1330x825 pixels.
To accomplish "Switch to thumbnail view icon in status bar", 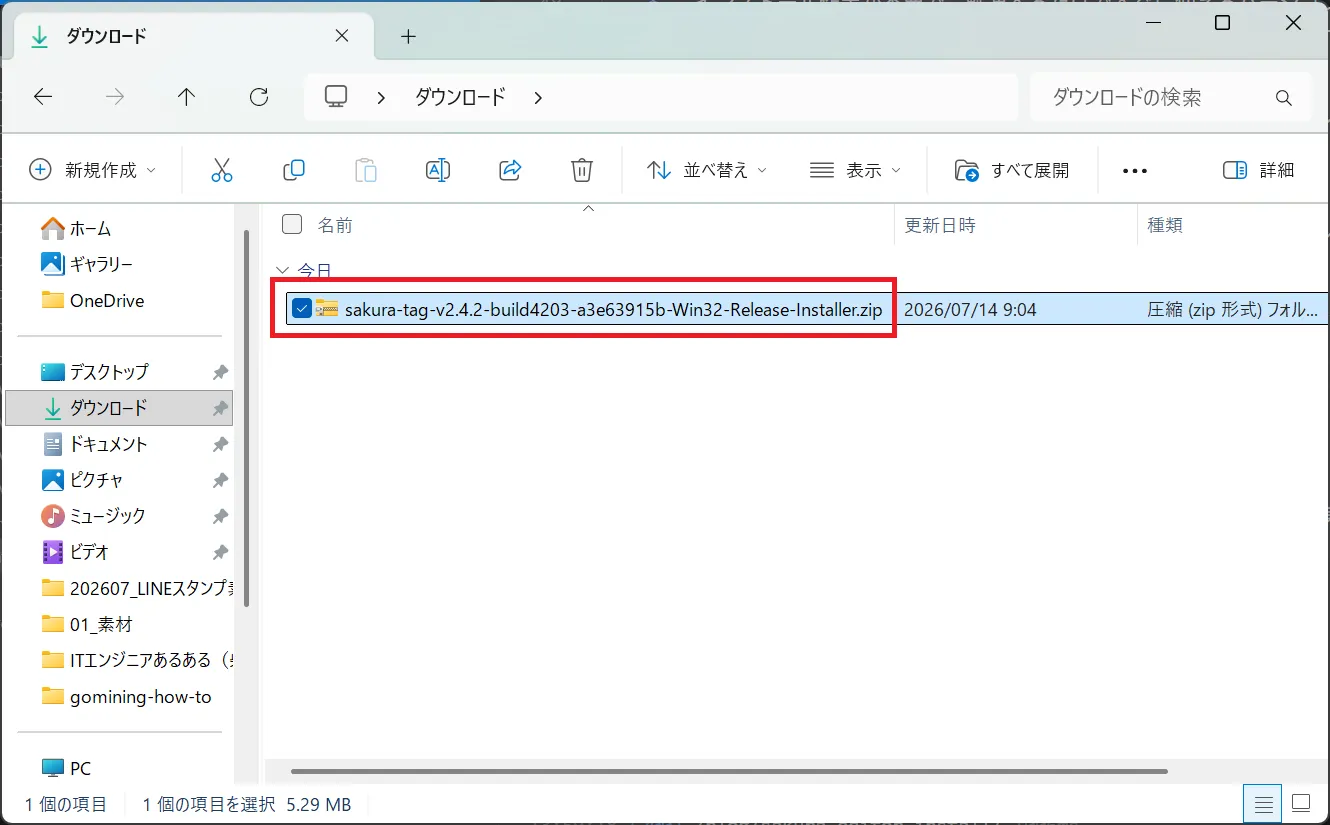I will click(1301, 803).
